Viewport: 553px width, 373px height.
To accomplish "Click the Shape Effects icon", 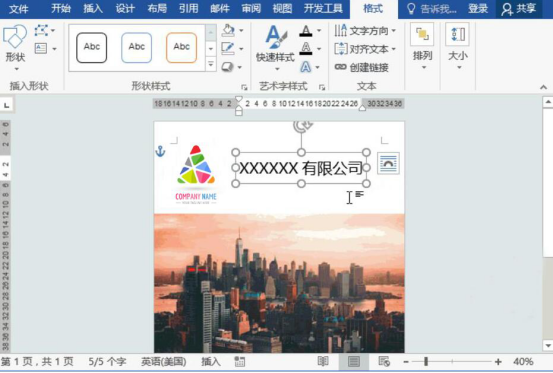I will pyautogui.click(x=227, y=67).
